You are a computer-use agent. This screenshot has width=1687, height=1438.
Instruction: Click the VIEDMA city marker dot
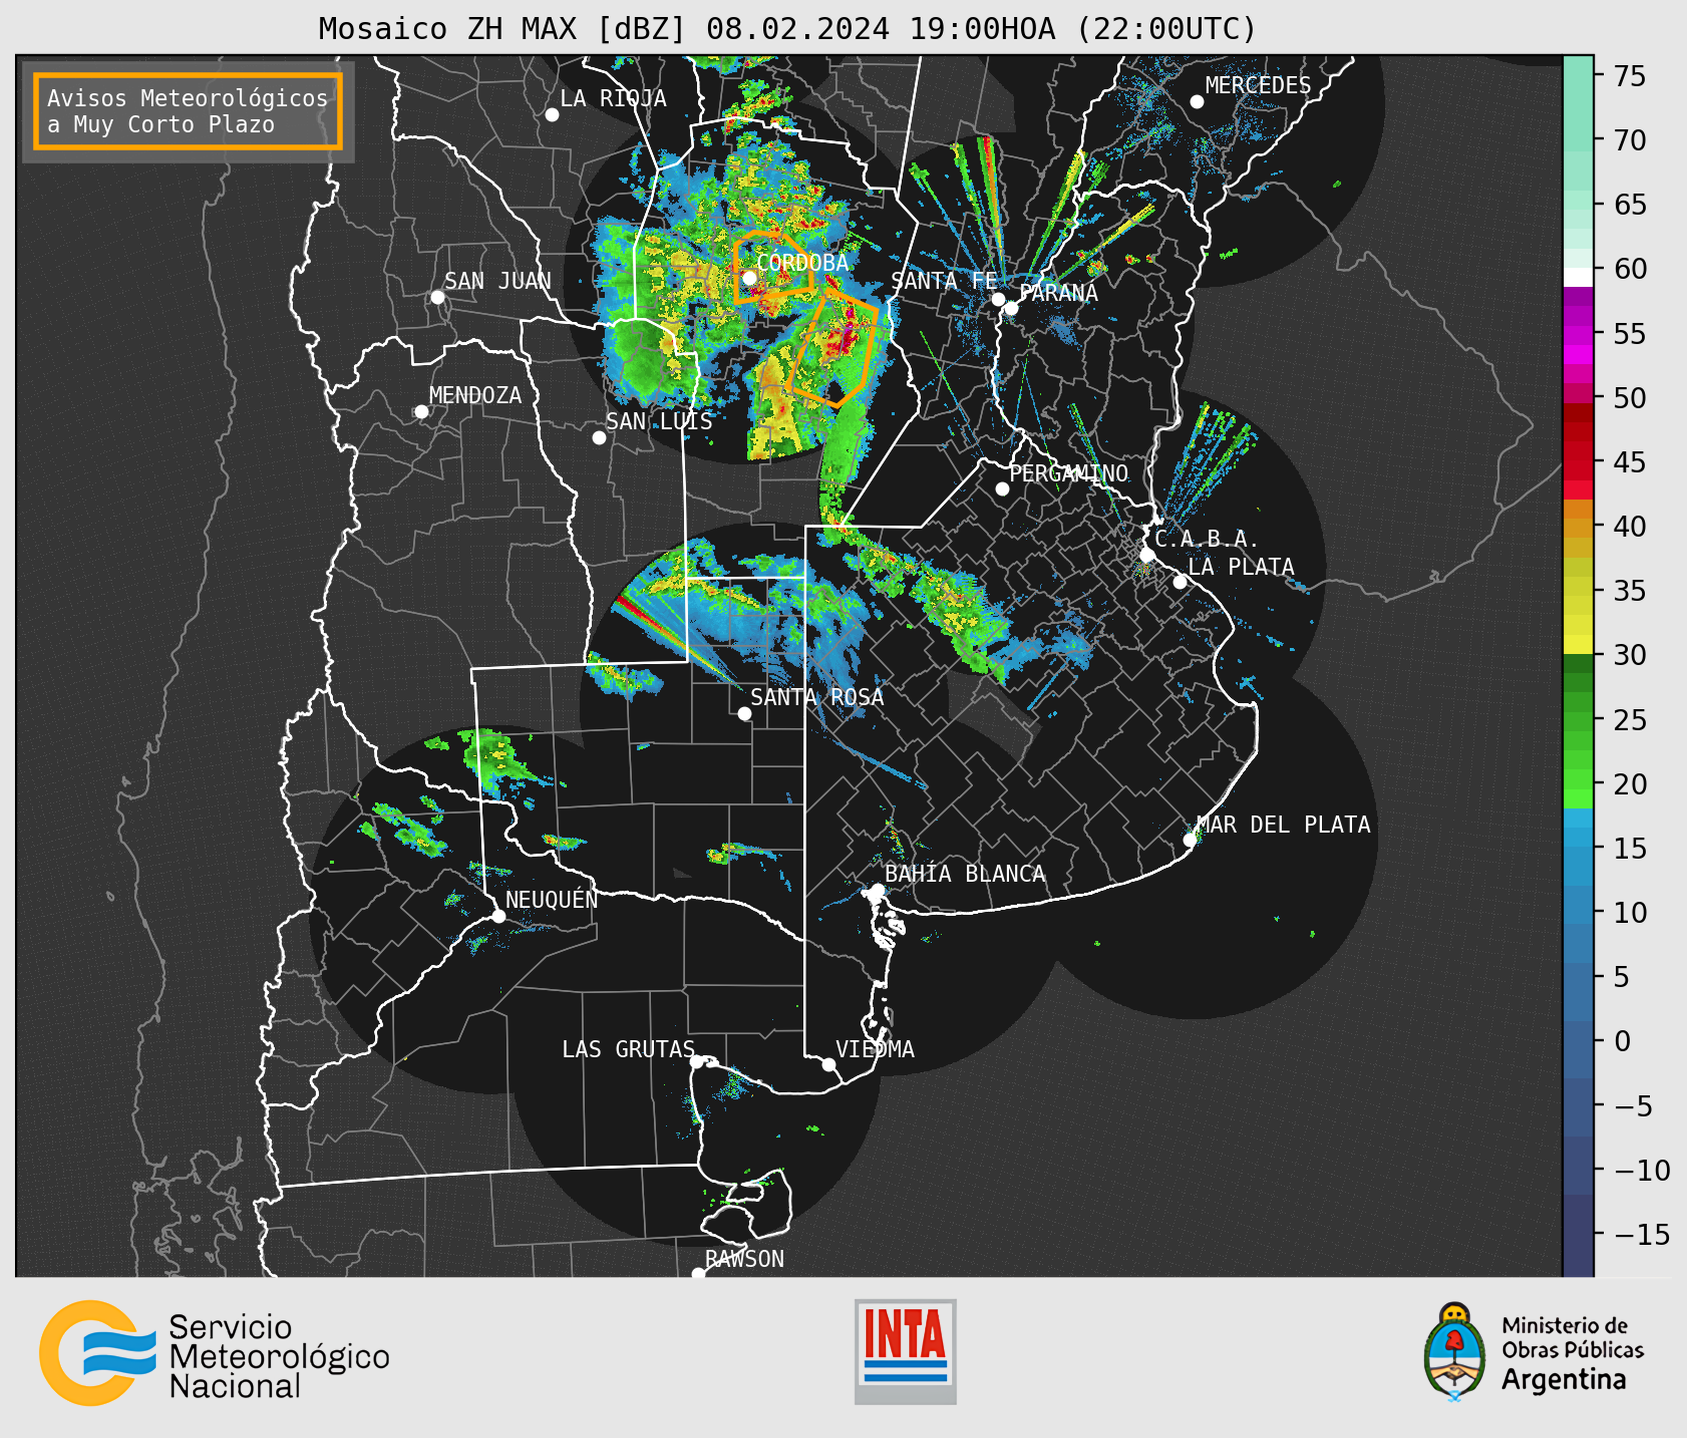[x=828, y=1064]
